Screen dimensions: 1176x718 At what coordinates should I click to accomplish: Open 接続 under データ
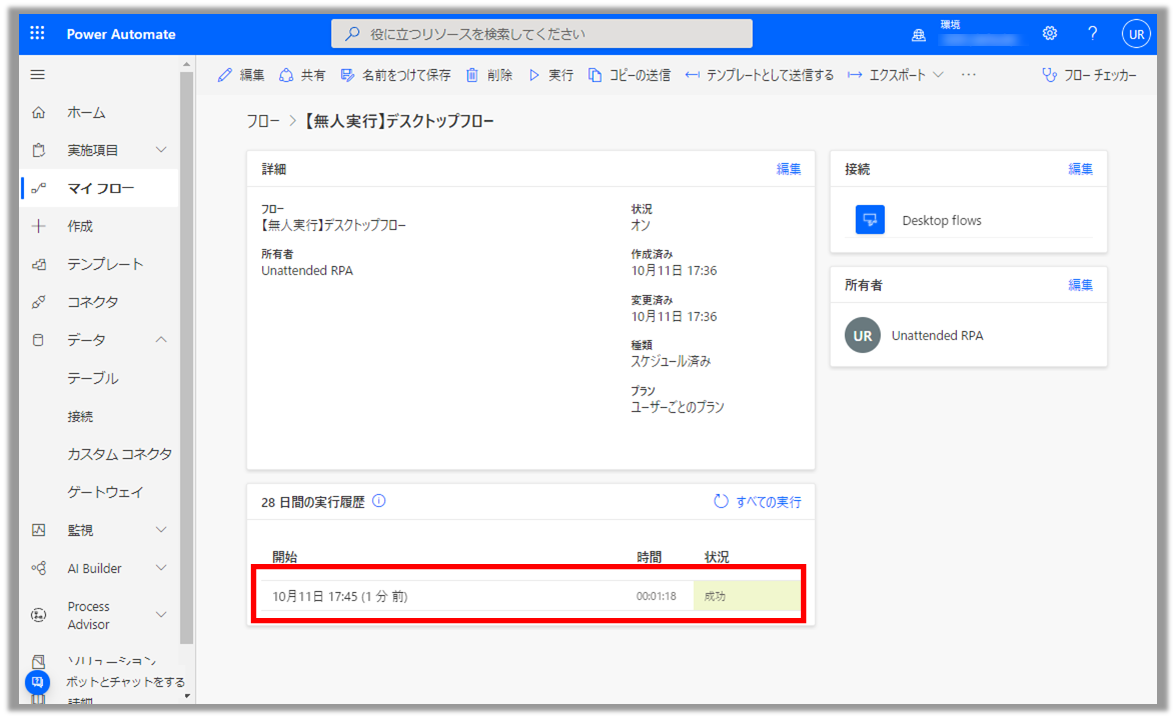[80, 416]
